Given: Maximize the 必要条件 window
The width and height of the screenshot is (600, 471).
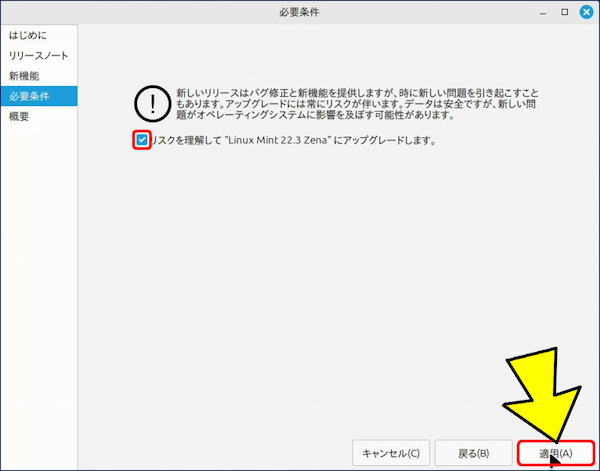Looking at the screenshot, I should click(x=565, y=12).
